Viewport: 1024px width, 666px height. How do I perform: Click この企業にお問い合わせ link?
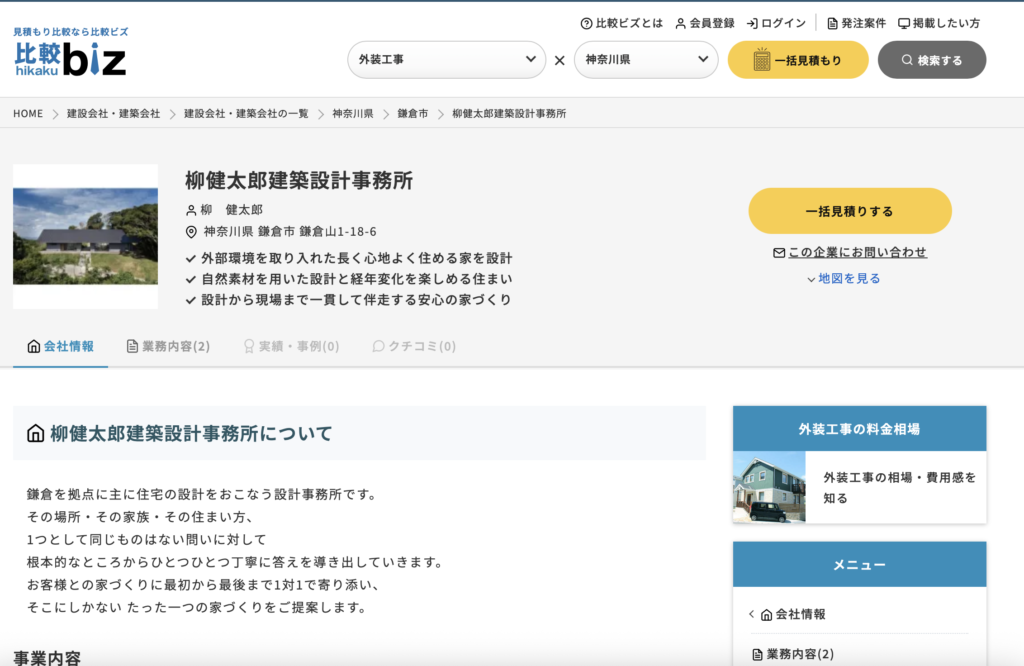coord(849,252)
